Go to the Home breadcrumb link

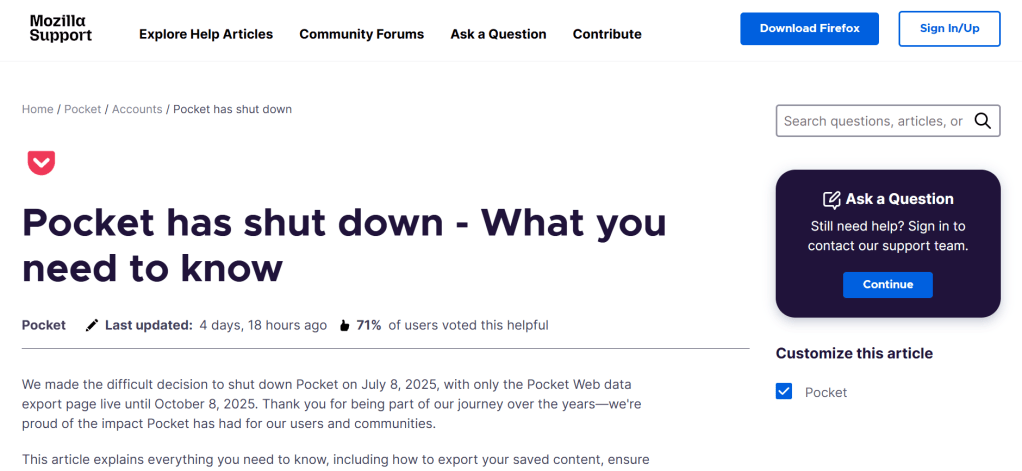38,109
